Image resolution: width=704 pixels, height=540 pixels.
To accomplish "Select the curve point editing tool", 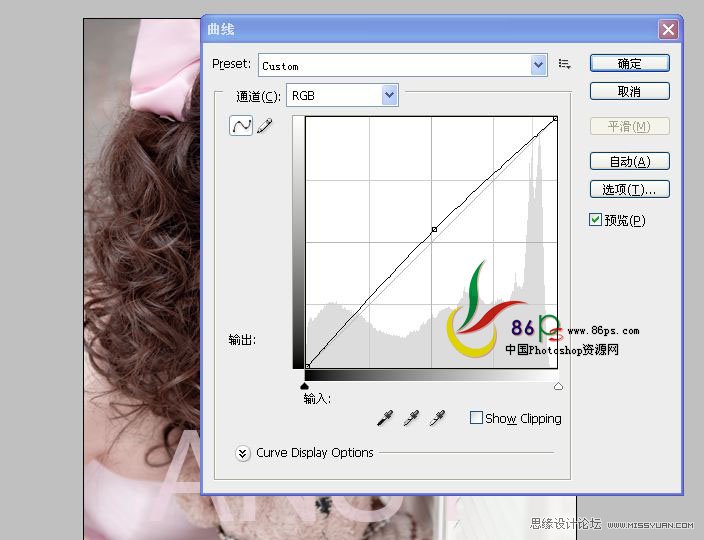I will point(241,125).
